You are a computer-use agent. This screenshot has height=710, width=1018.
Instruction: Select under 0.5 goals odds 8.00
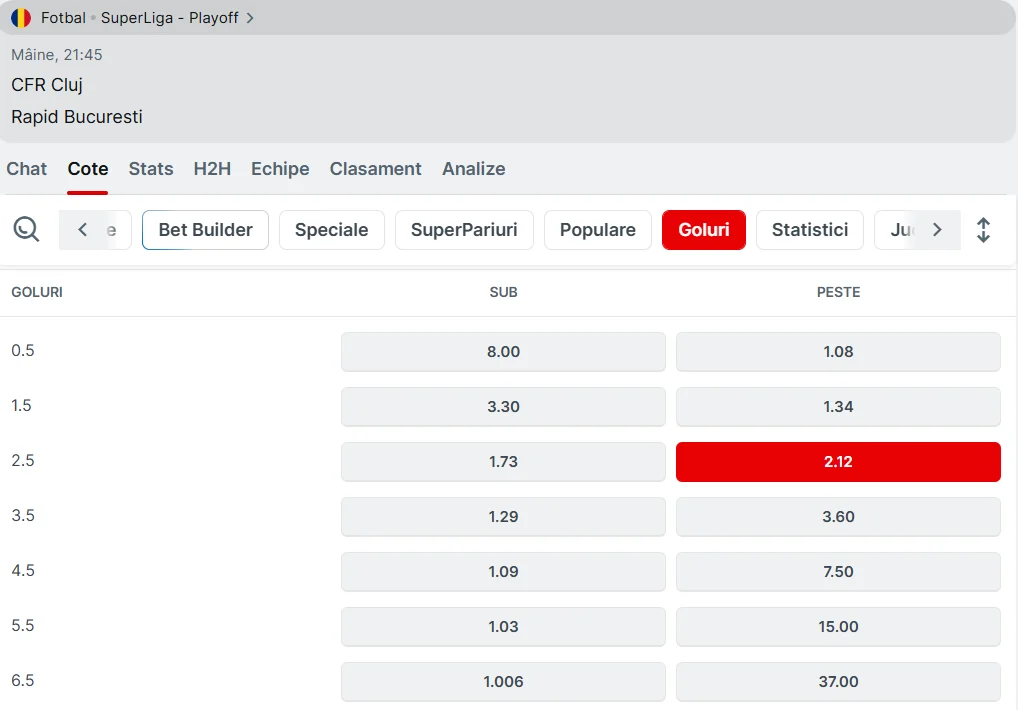click(503, 352)
